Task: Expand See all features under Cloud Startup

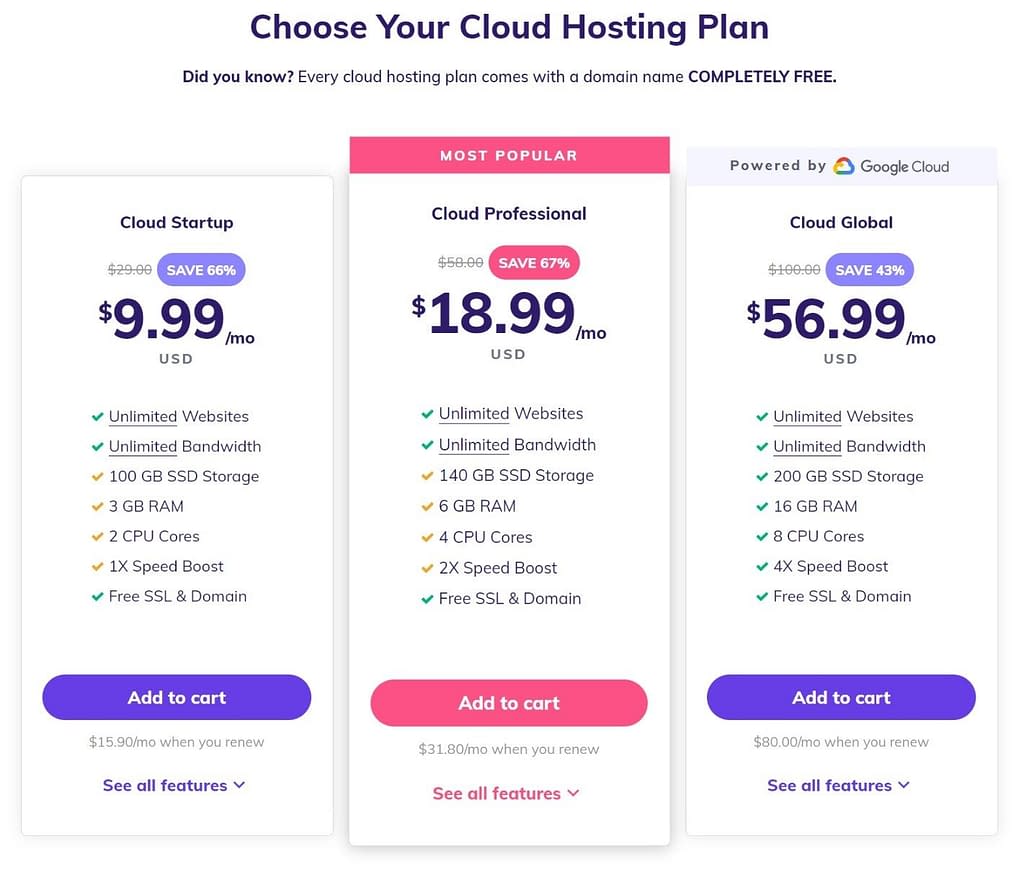Action: pyautogui.click(x=174, y=785)
